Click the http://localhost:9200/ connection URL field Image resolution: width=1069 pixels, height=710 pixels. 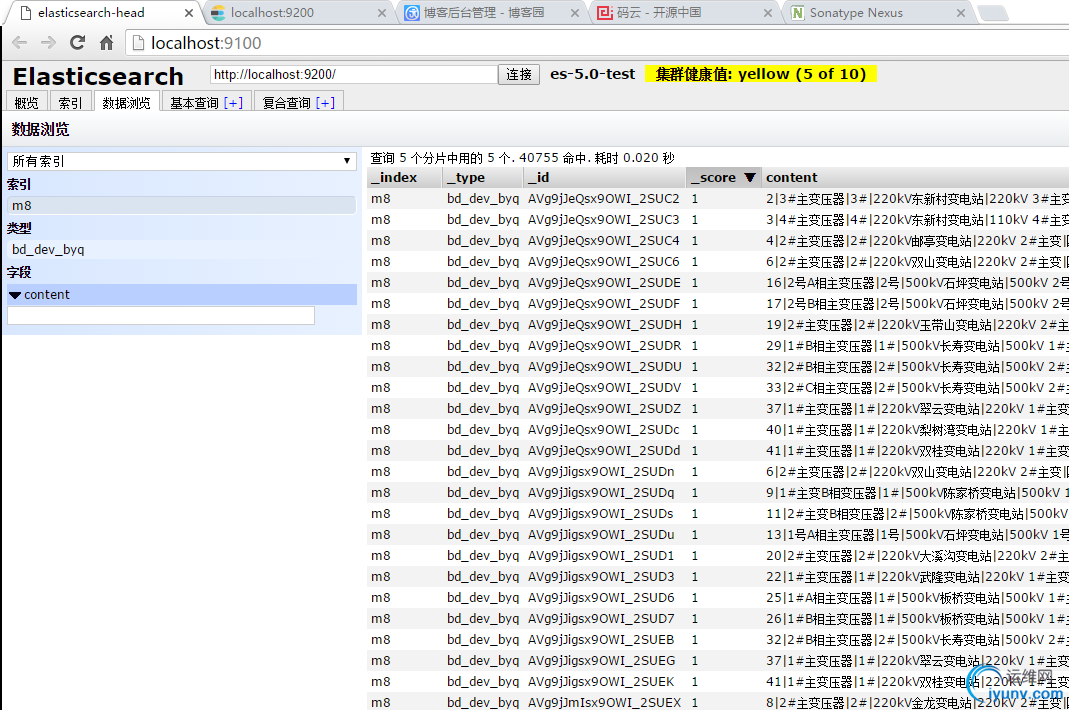[354, 74]
